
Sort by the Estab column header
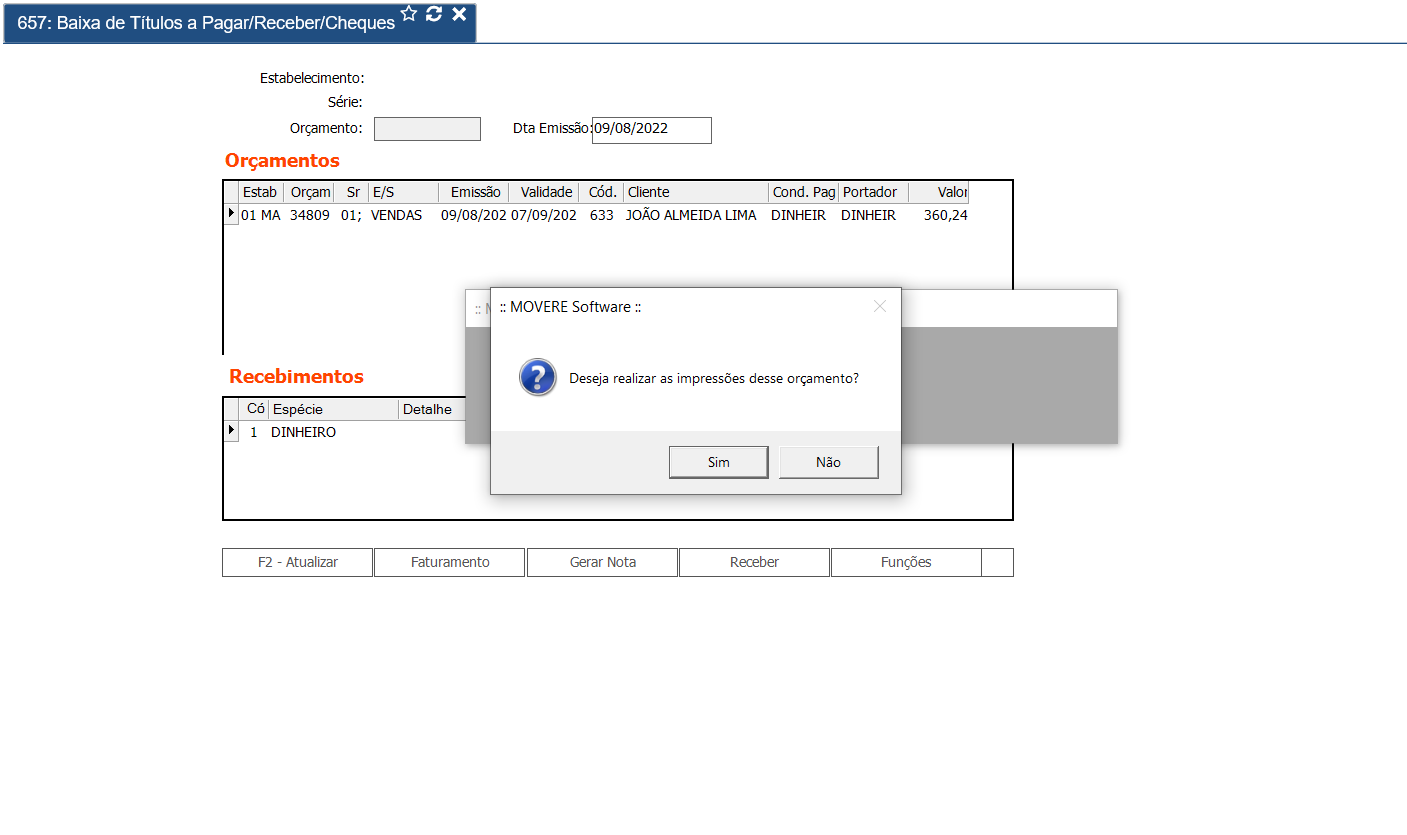[x=261, y=192]
